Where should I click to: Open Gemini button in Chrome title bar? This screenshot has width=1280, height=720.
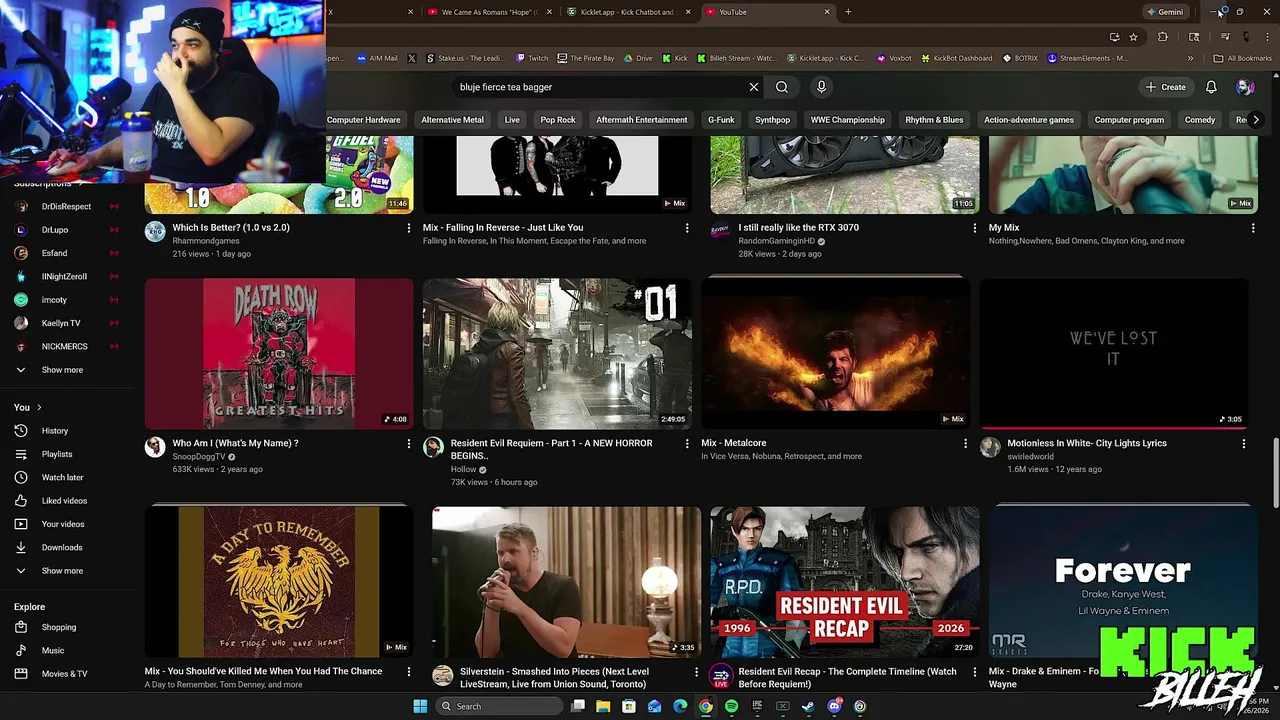(x=1164, y=12)
